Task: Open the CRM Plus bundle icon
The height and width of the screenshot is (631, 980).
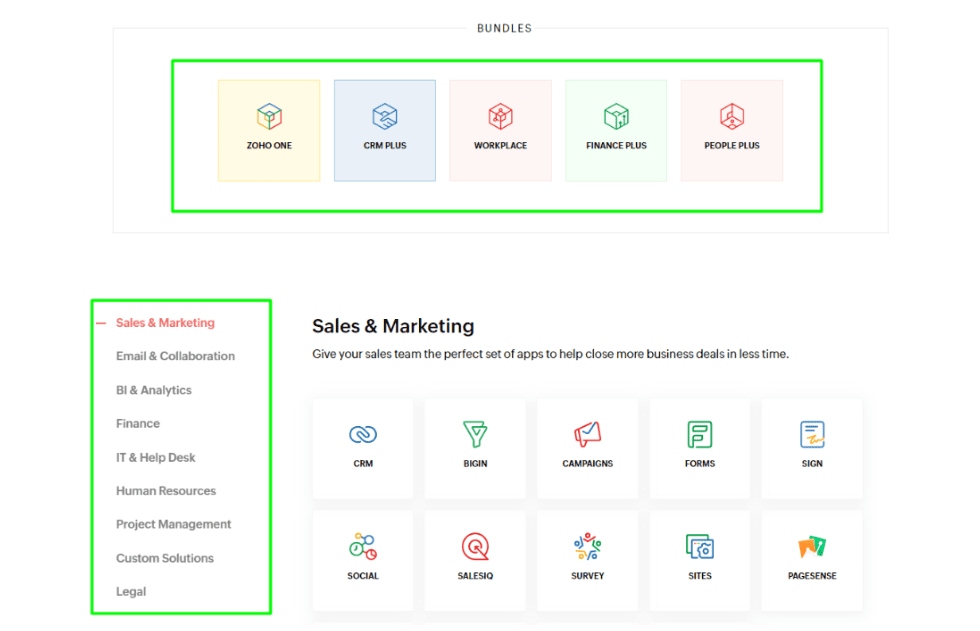Action: pos(385,117)
